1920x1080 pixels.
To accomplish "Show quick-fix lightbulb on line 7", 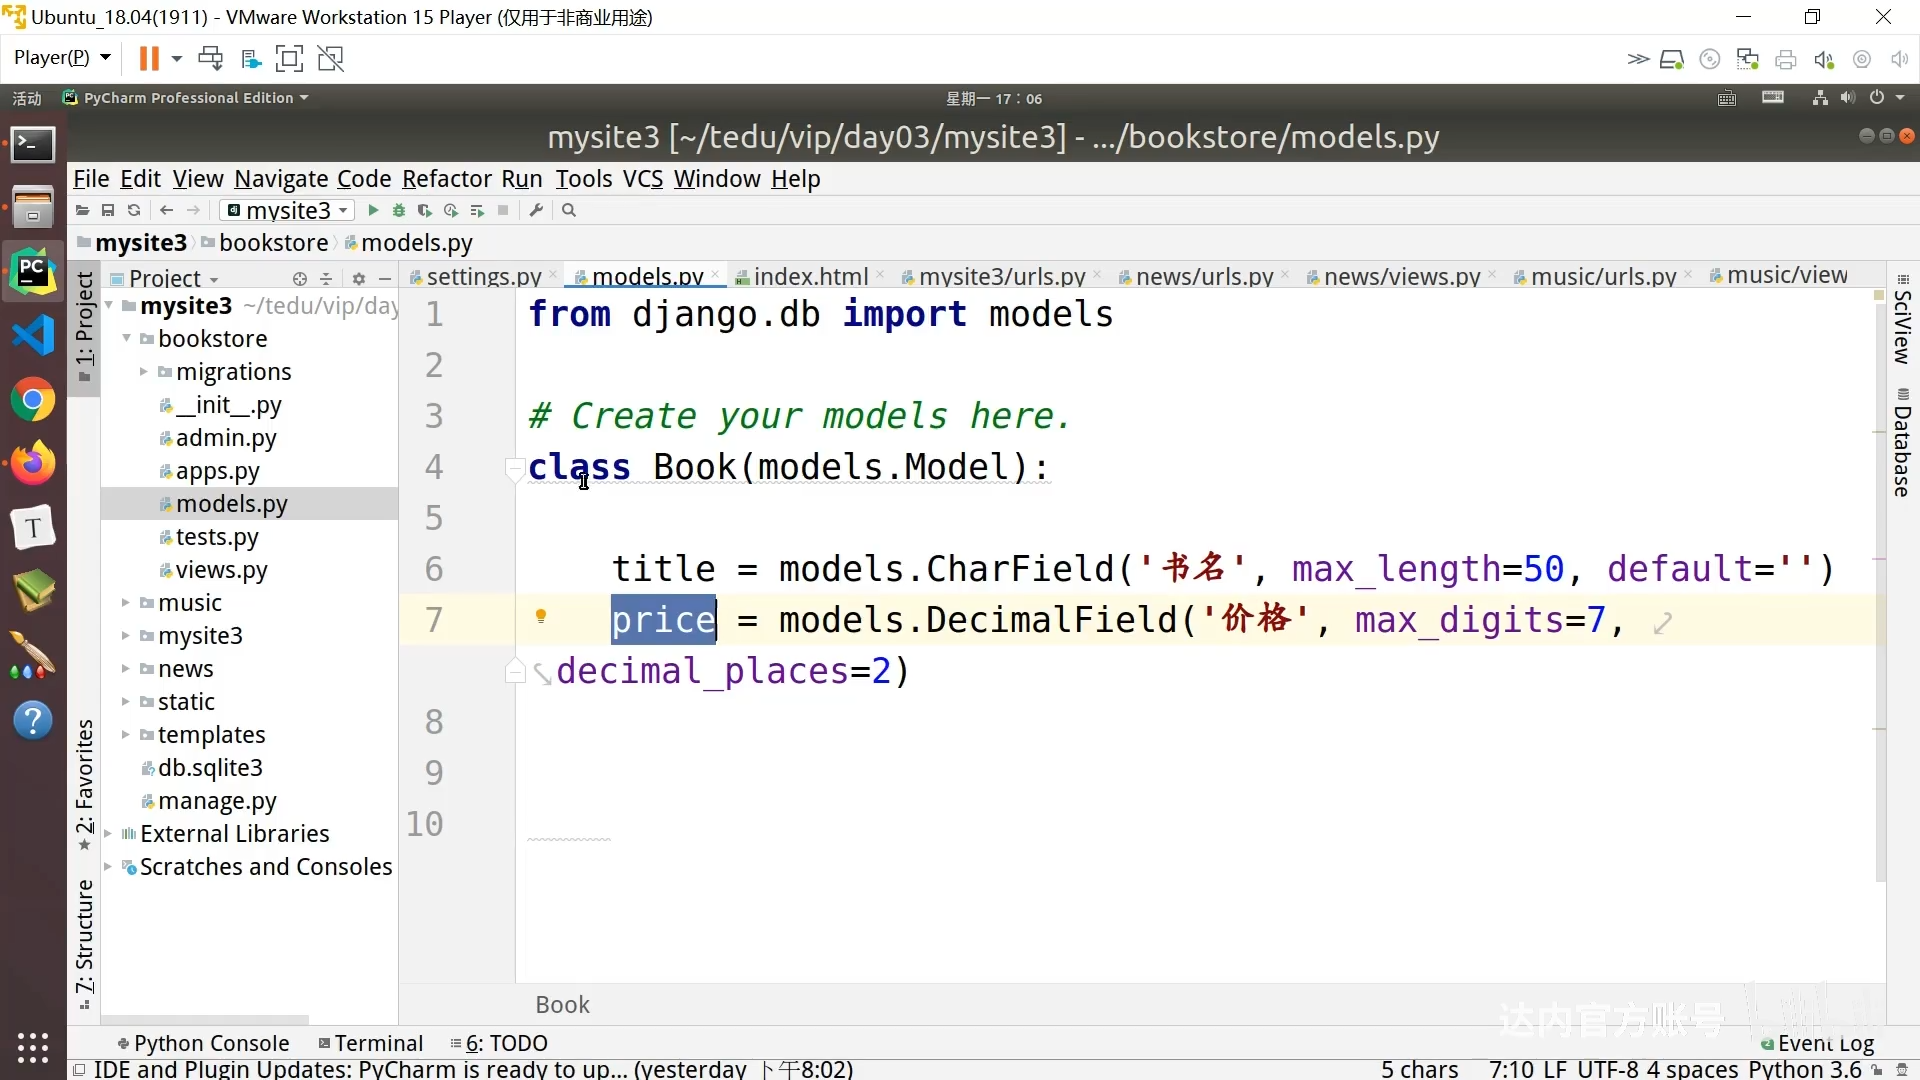I will click(x=541, y=616).
